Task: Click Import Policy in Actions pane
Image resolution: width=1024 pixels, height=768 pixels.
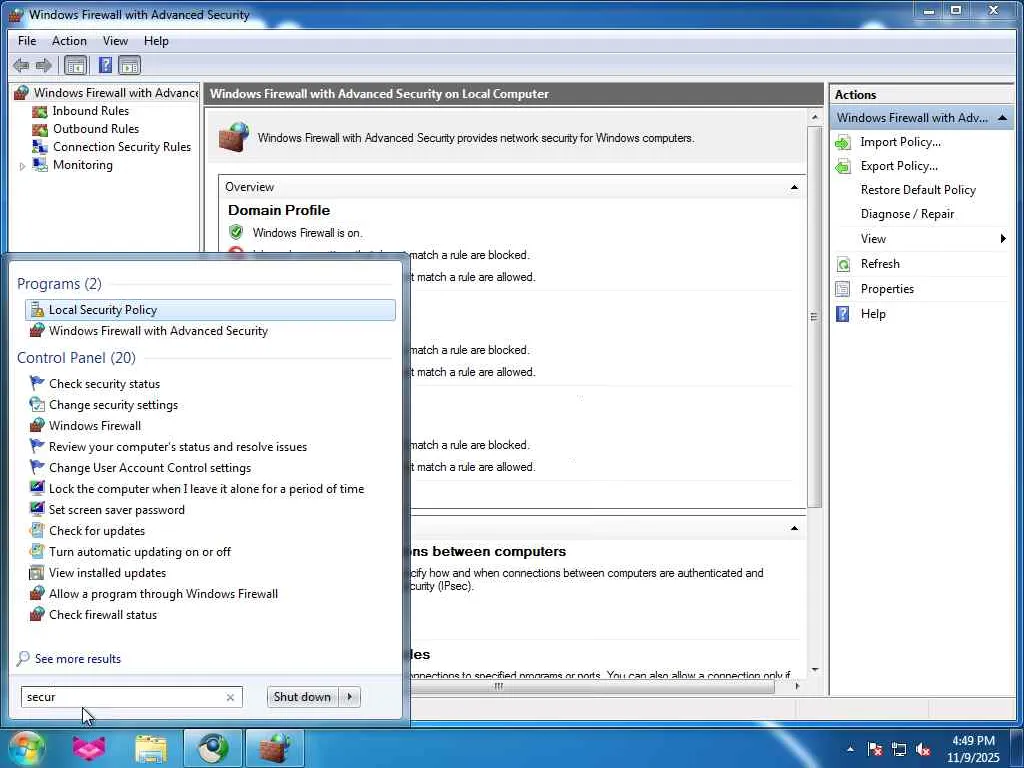Action: 900,142
